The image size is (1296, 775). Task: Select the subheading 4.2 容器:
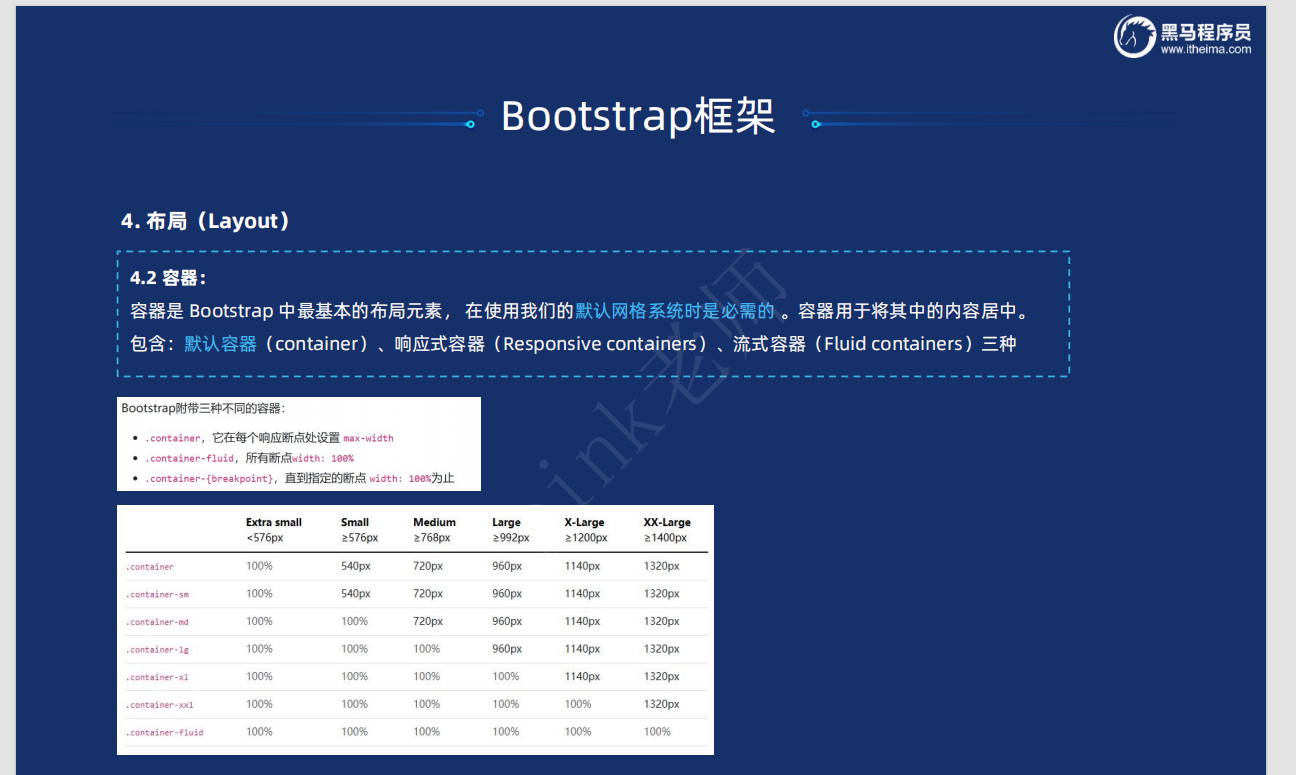(x=168, y=278)
